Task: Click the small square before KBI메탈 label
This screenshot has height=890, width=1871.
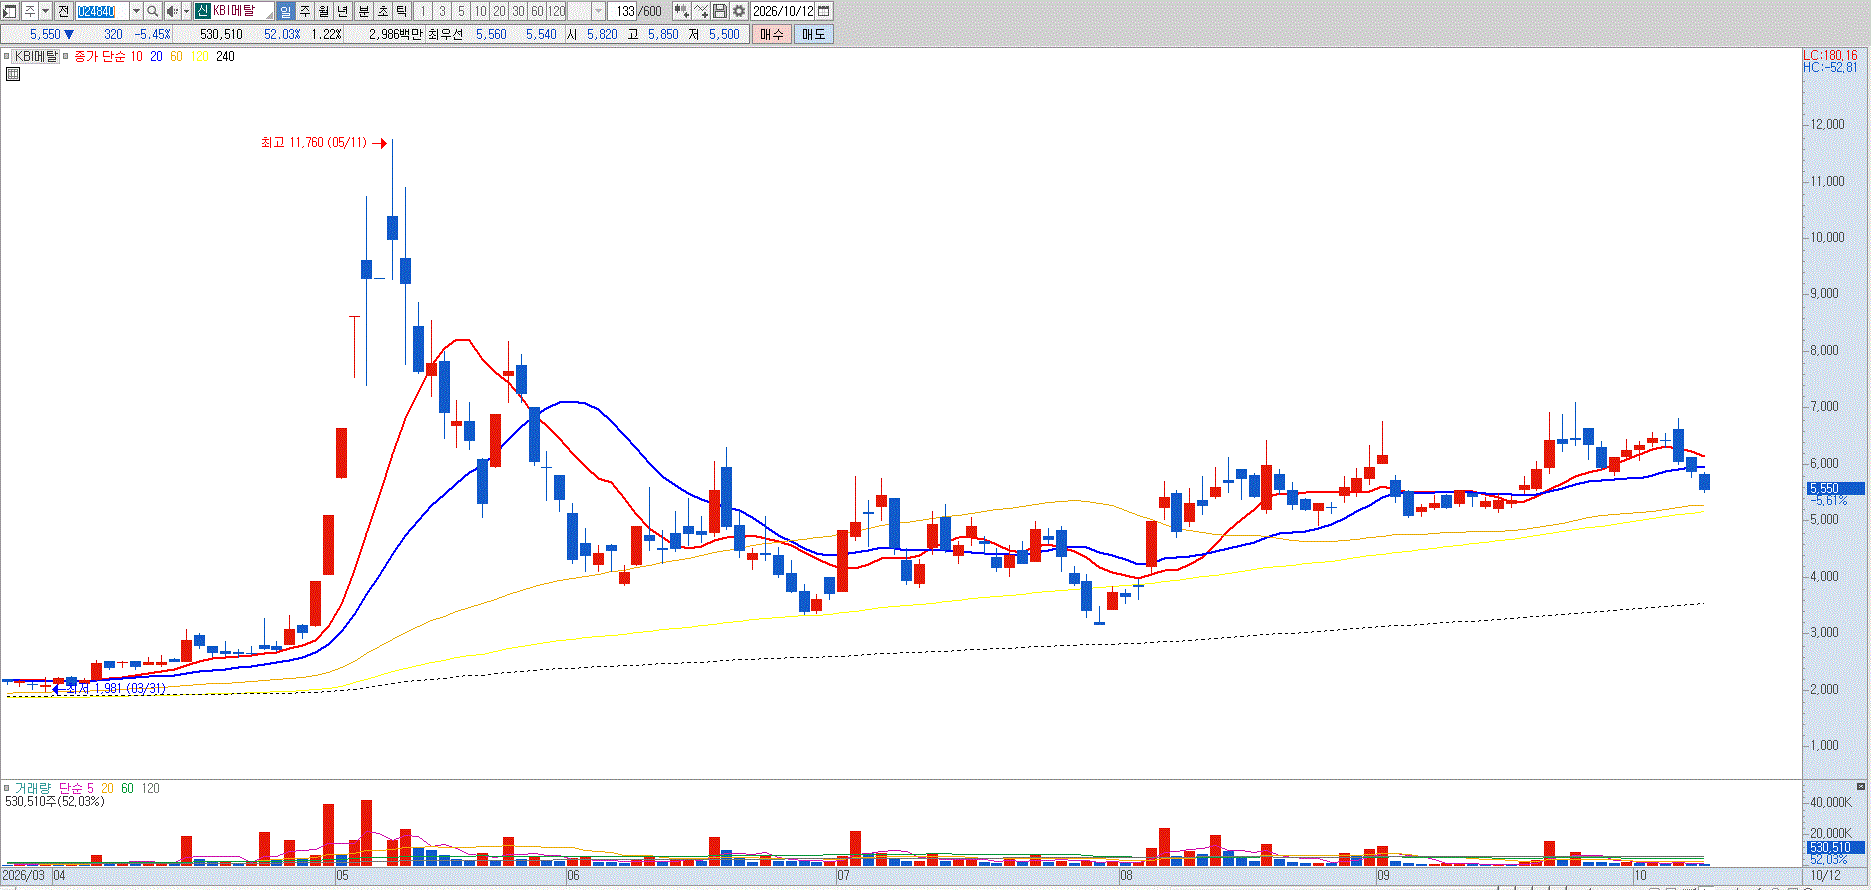Action: (7, 57)
